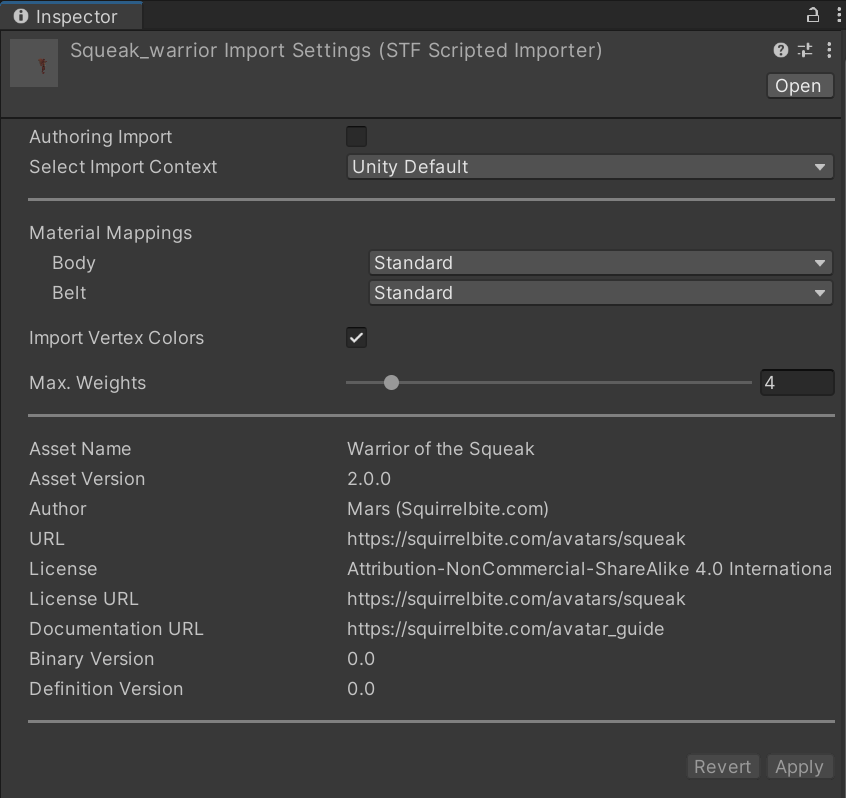Click the Inspector lock icon
This screenshot has height=798, width=846.
point(813,15)
